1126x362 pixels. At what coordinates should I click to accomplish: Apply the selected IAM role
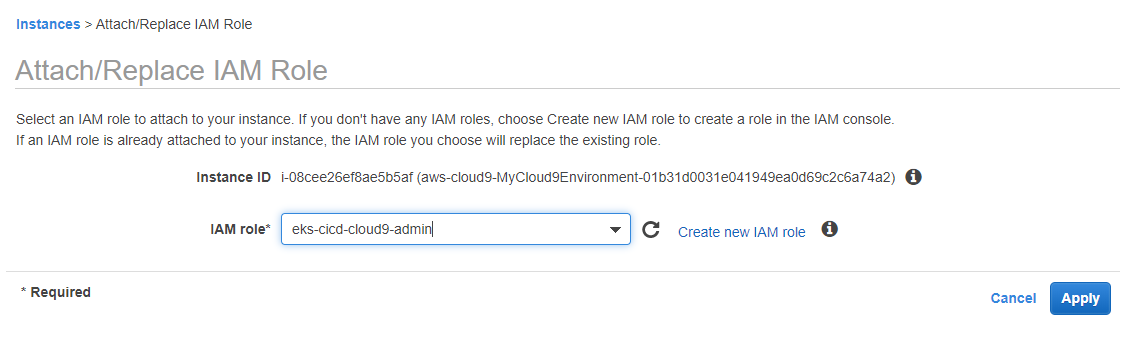coord(1080,298)
